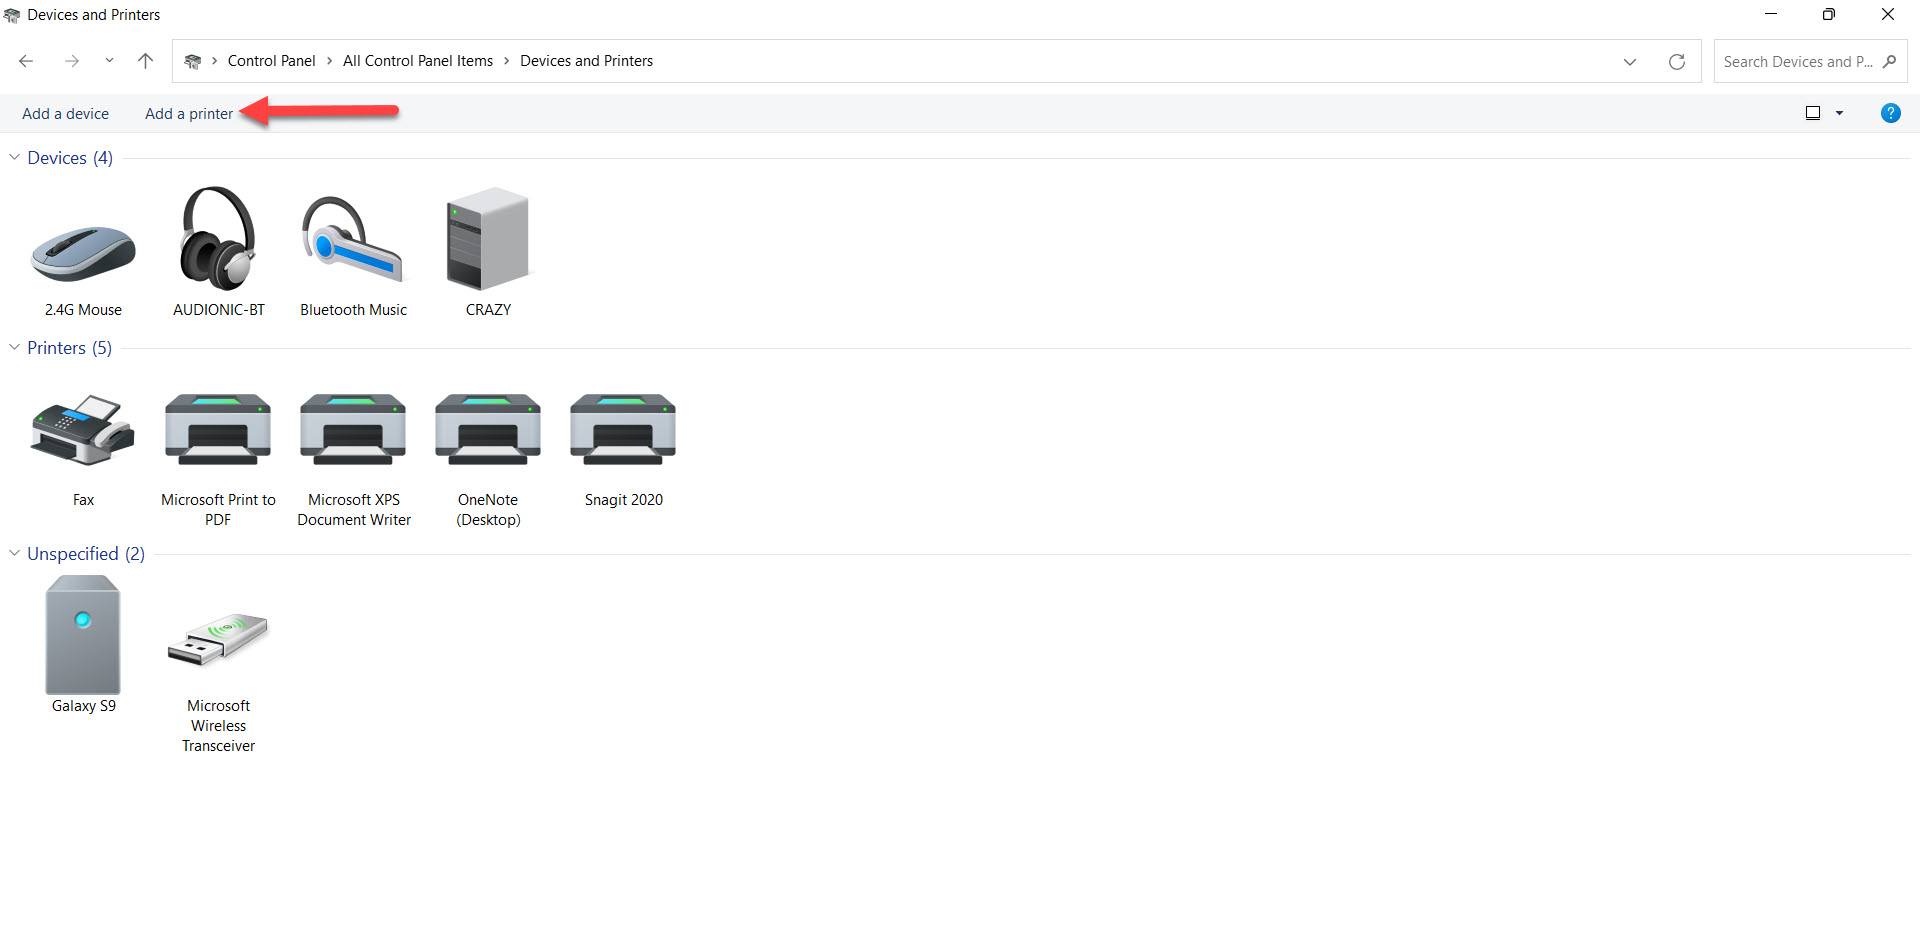The height and width of the screenshot is (930, 1920).
Task: Open the address bar history dropdown
Action: 1629,61
